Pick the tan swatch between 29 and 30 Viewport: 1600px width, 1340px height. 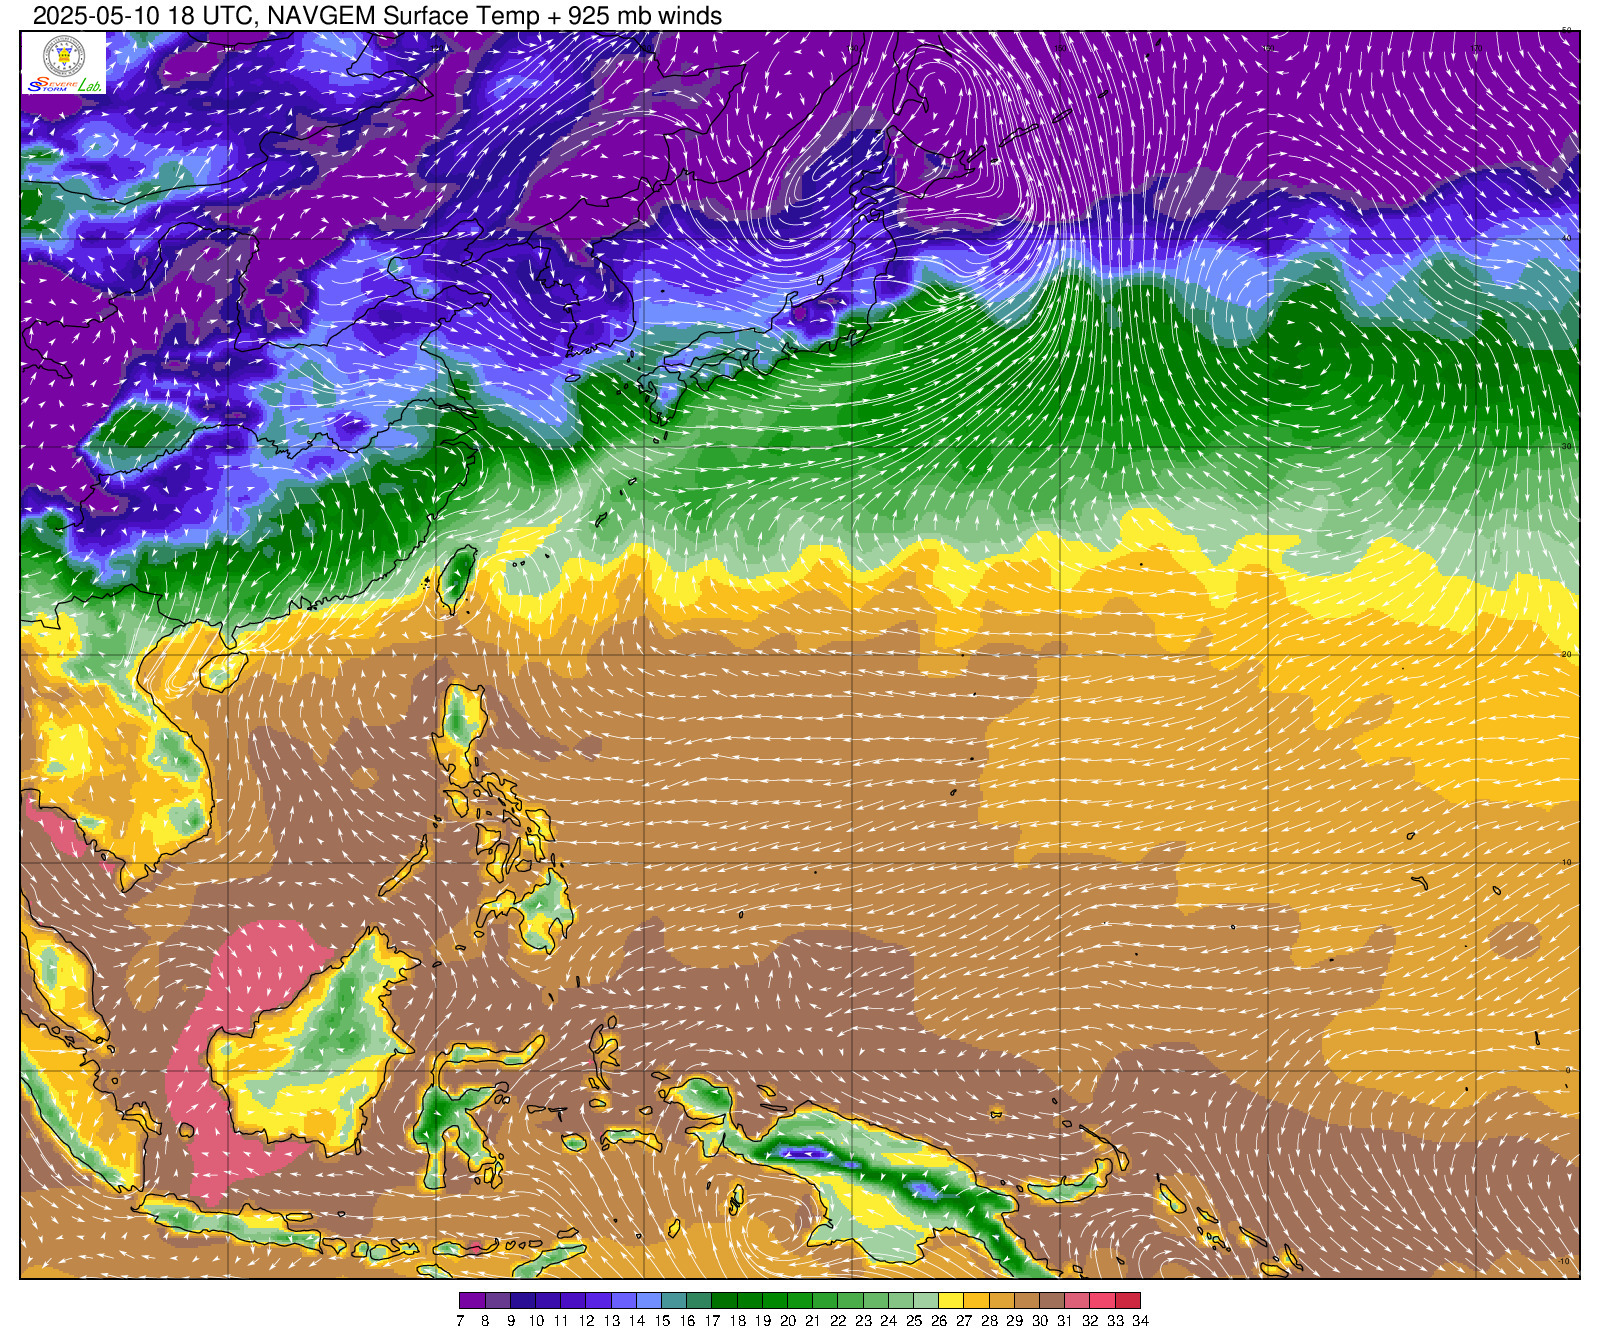click(x=1027, y=1301)
